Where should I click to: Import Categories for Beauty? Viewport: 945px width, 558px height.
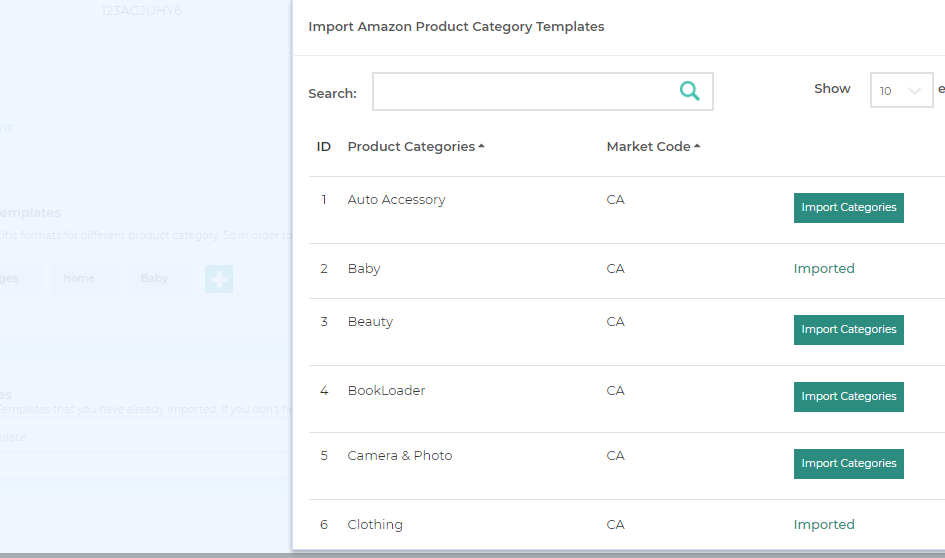tap(849, 330)
